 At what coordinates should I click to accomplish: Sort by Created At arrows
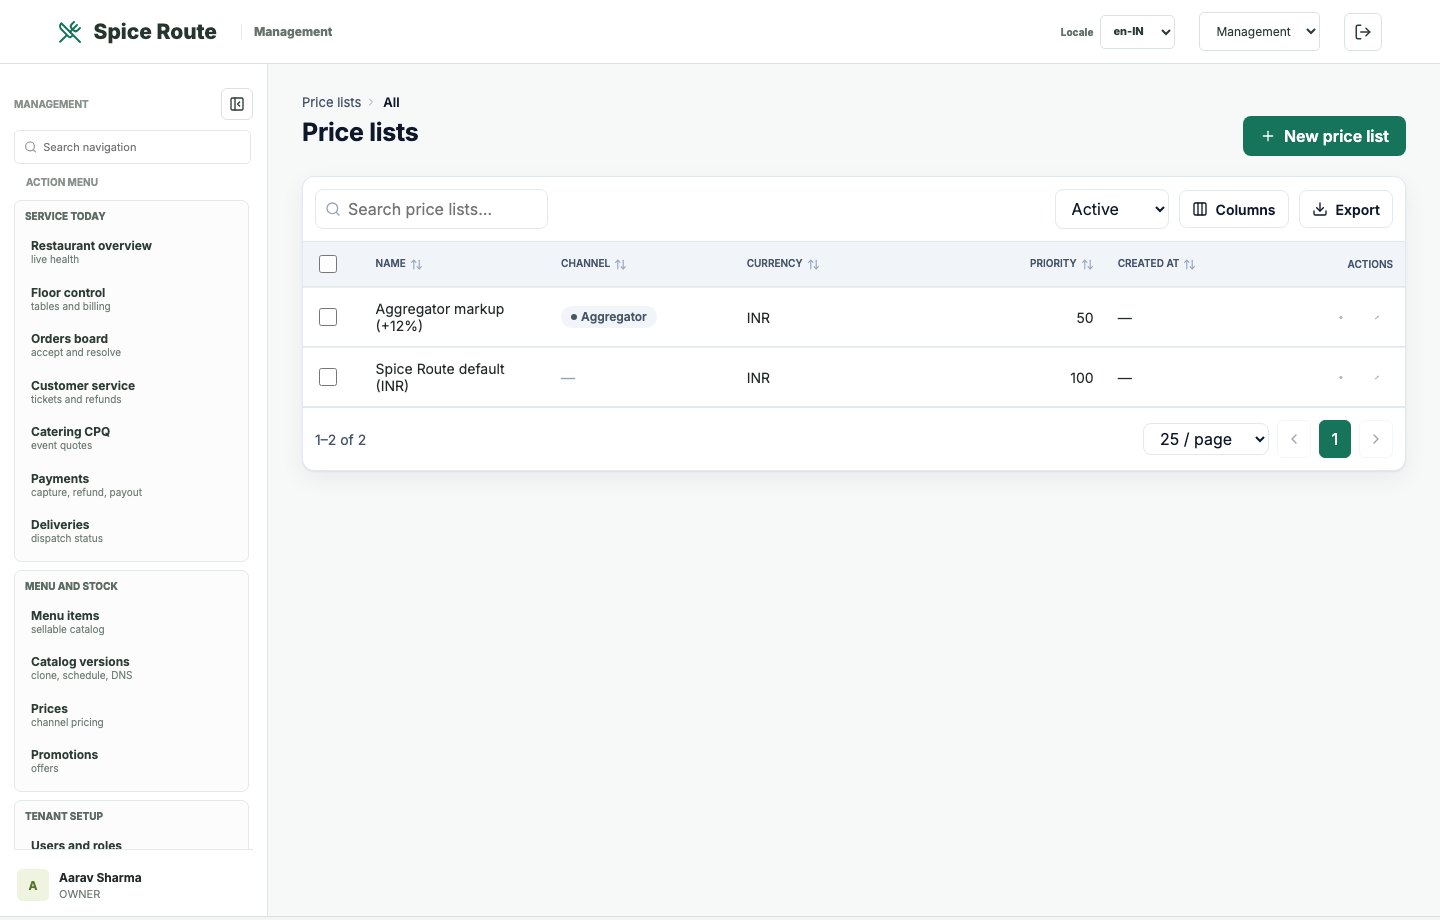point(1189,264)
